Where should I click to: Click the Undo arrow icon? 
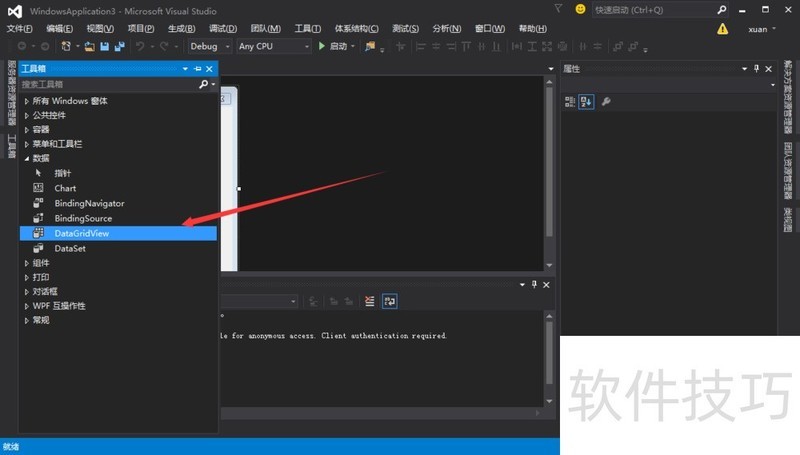tap(139, 46)
